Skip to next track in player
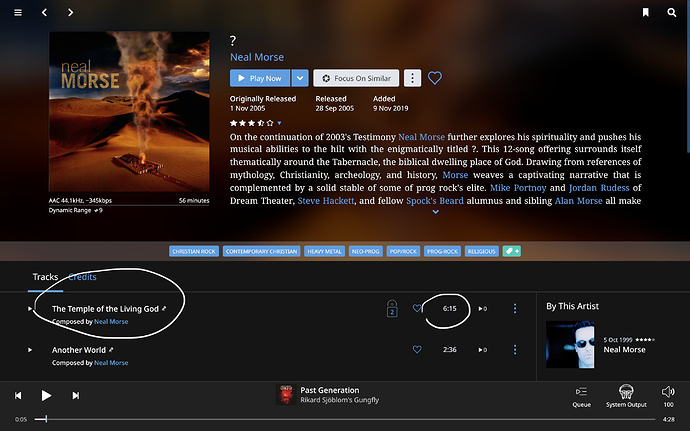 pos(76,396)
